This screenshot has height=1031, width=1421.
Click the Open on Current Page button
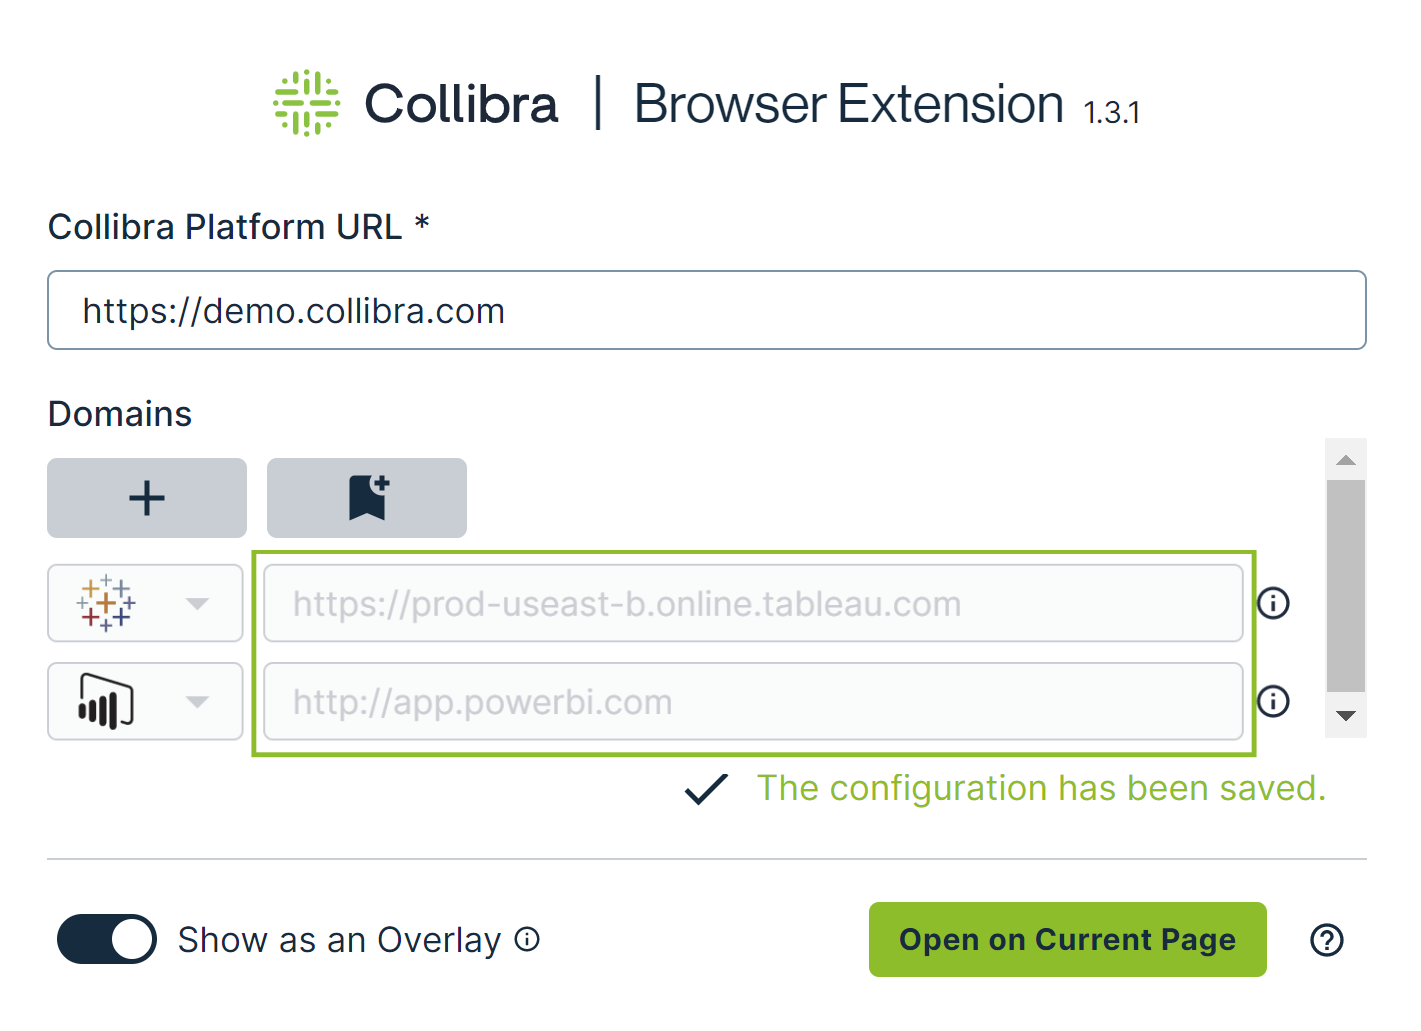click(1067, 939)
